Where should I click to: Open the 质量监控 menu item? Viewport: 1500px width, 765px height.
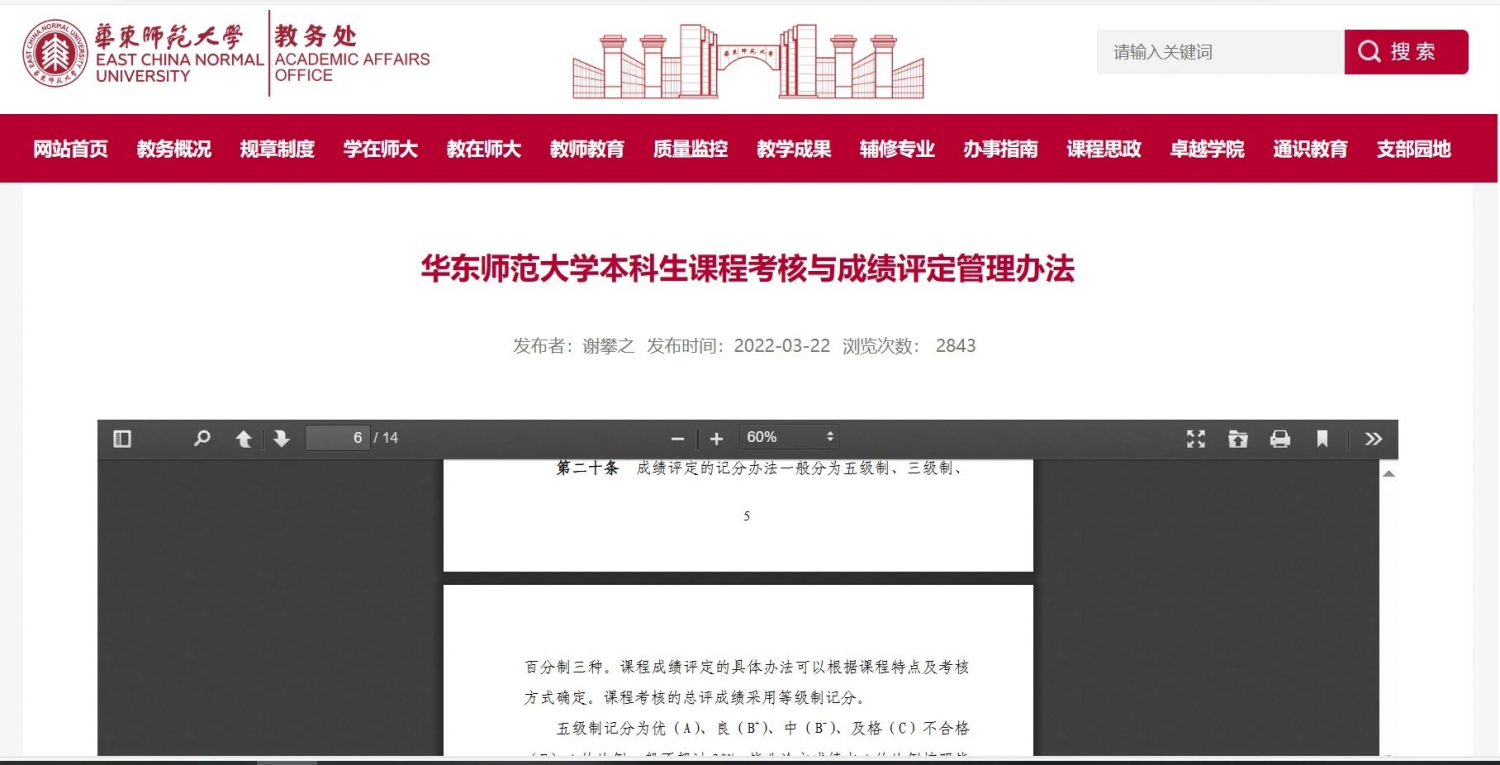690,149
